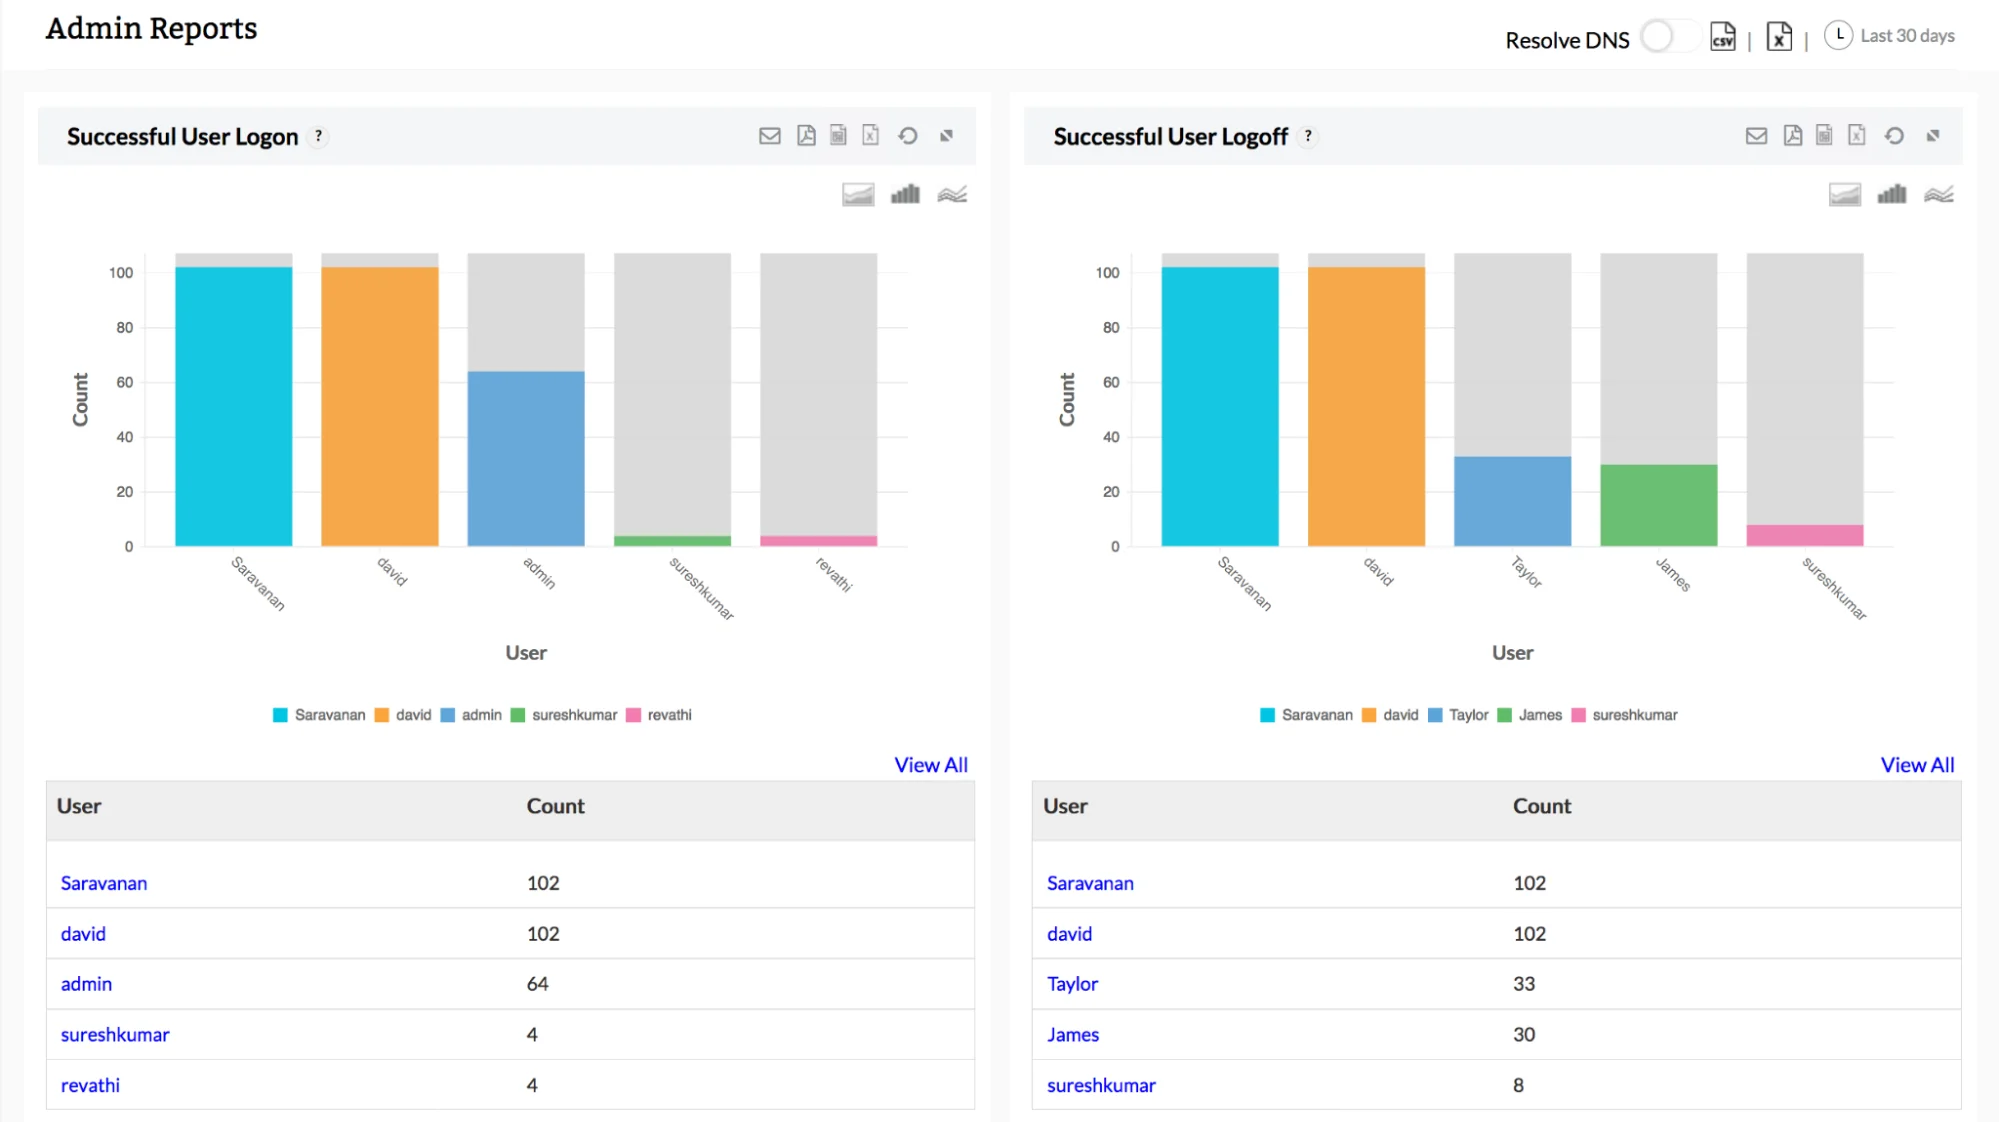Click View All under the Logon chart

click(x=930, y=764)
